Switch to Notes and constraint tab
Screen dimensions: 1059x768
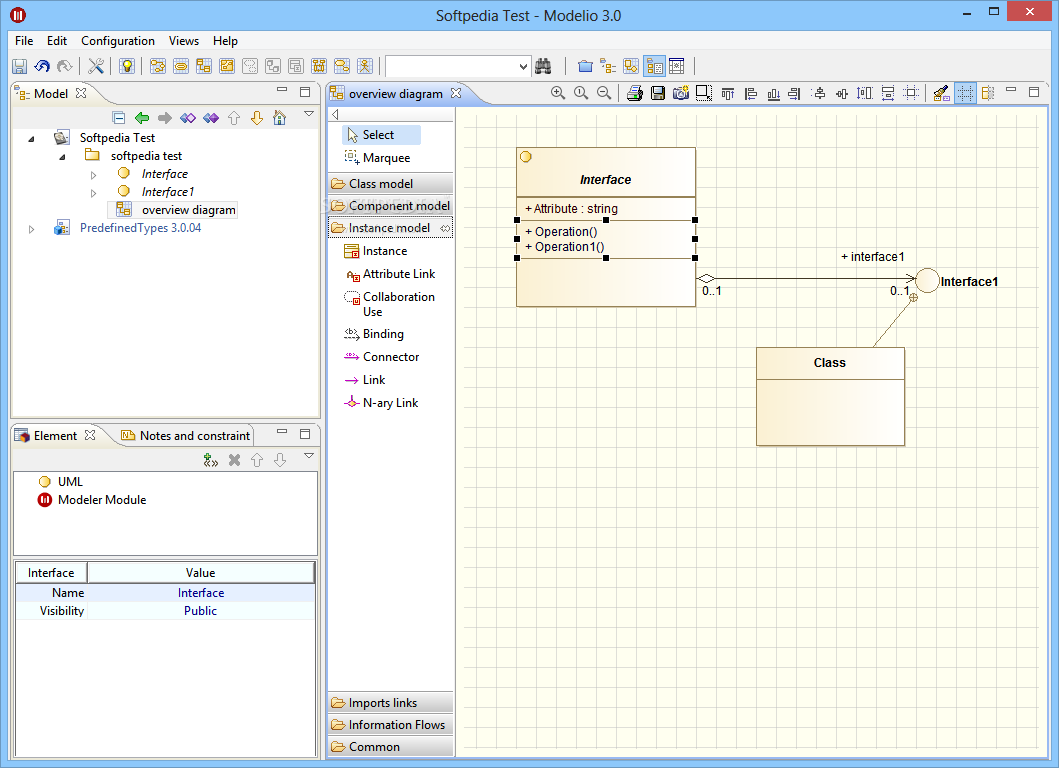[x=185, y=436]
